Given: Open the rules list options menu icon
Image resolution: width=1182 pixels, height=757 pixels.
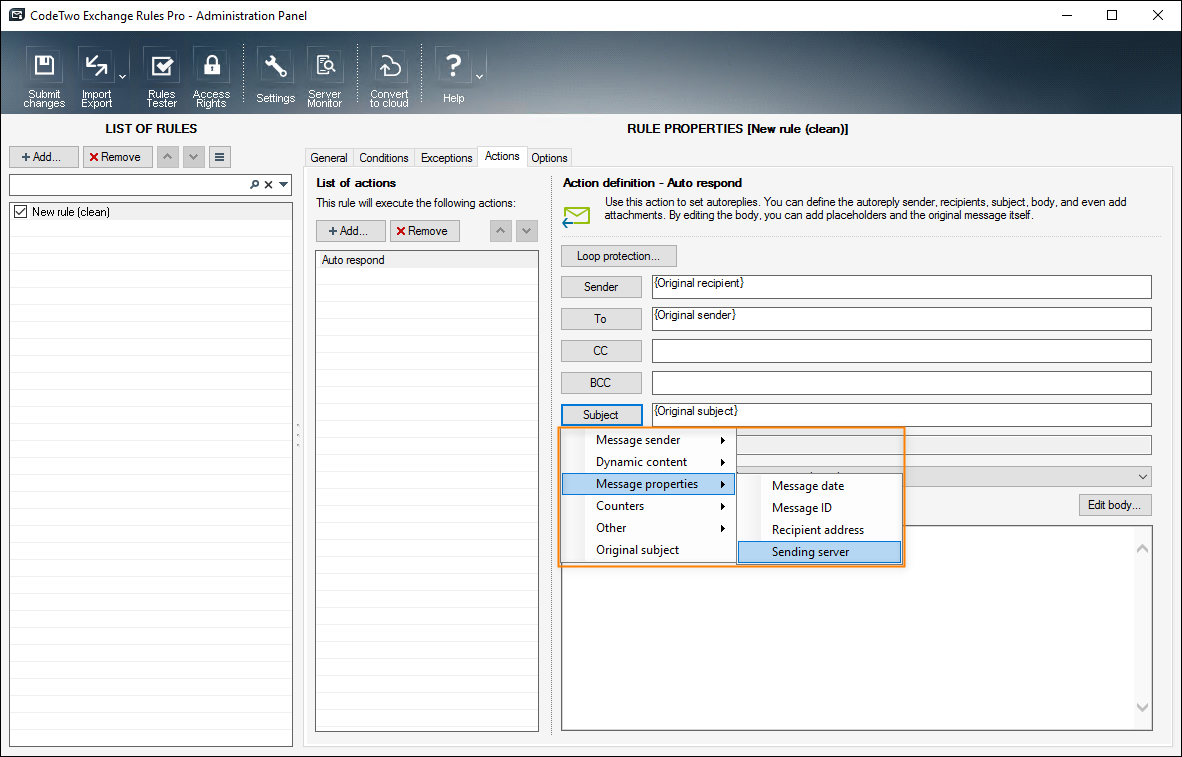Looking at the screenshot, I should (x=219, y=157).
